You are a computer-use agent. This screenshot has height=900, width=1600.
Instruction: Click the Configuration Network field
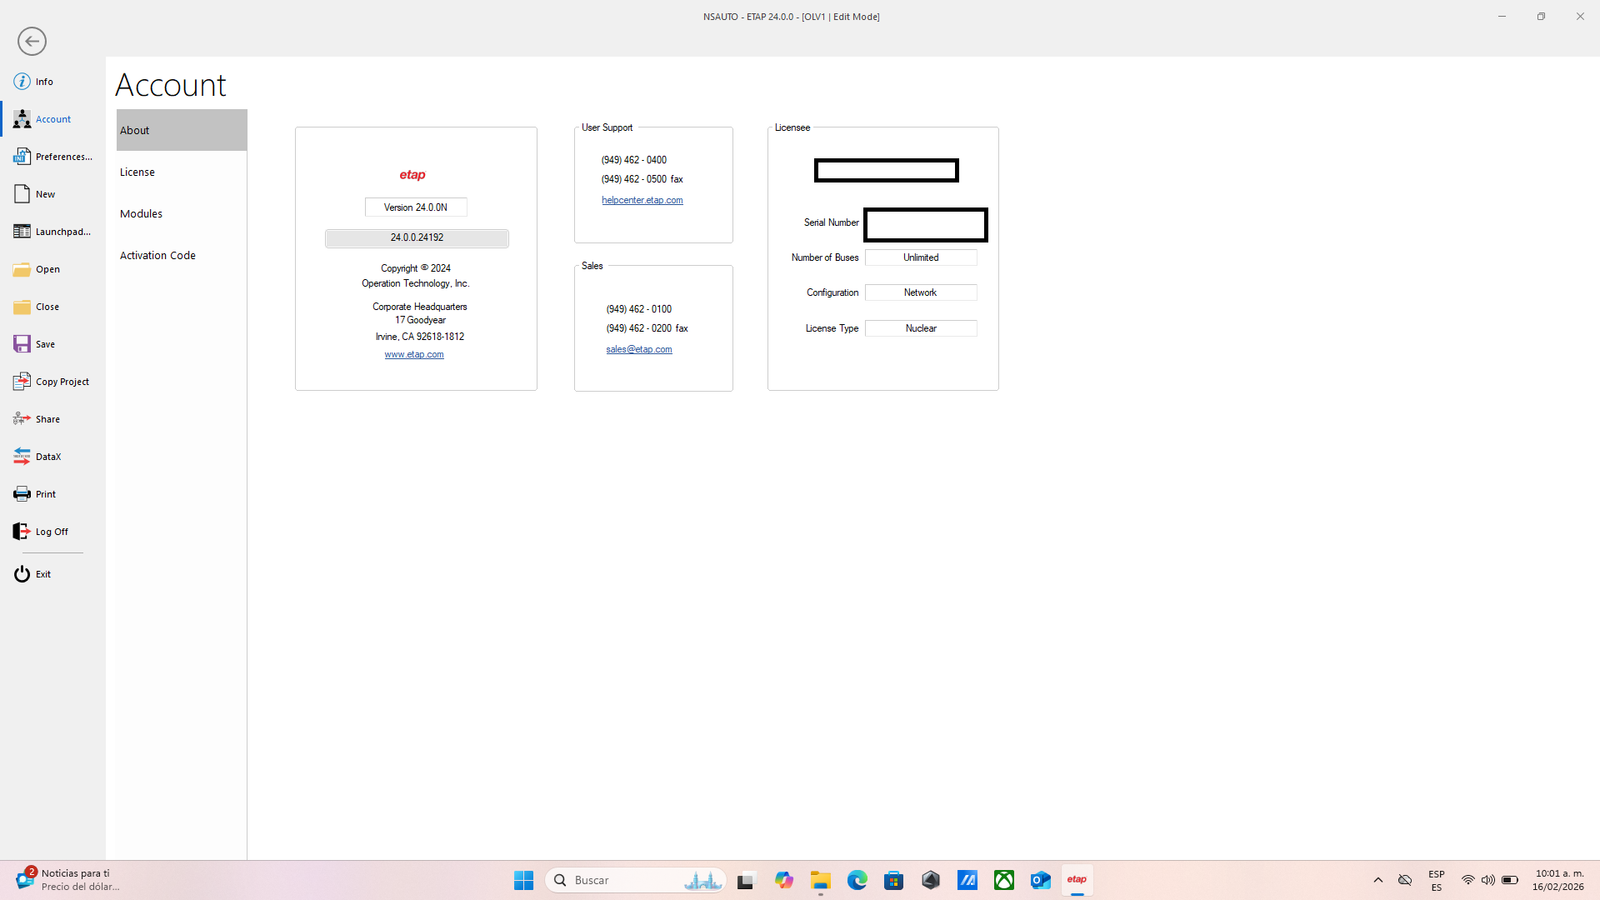[921, 292]
